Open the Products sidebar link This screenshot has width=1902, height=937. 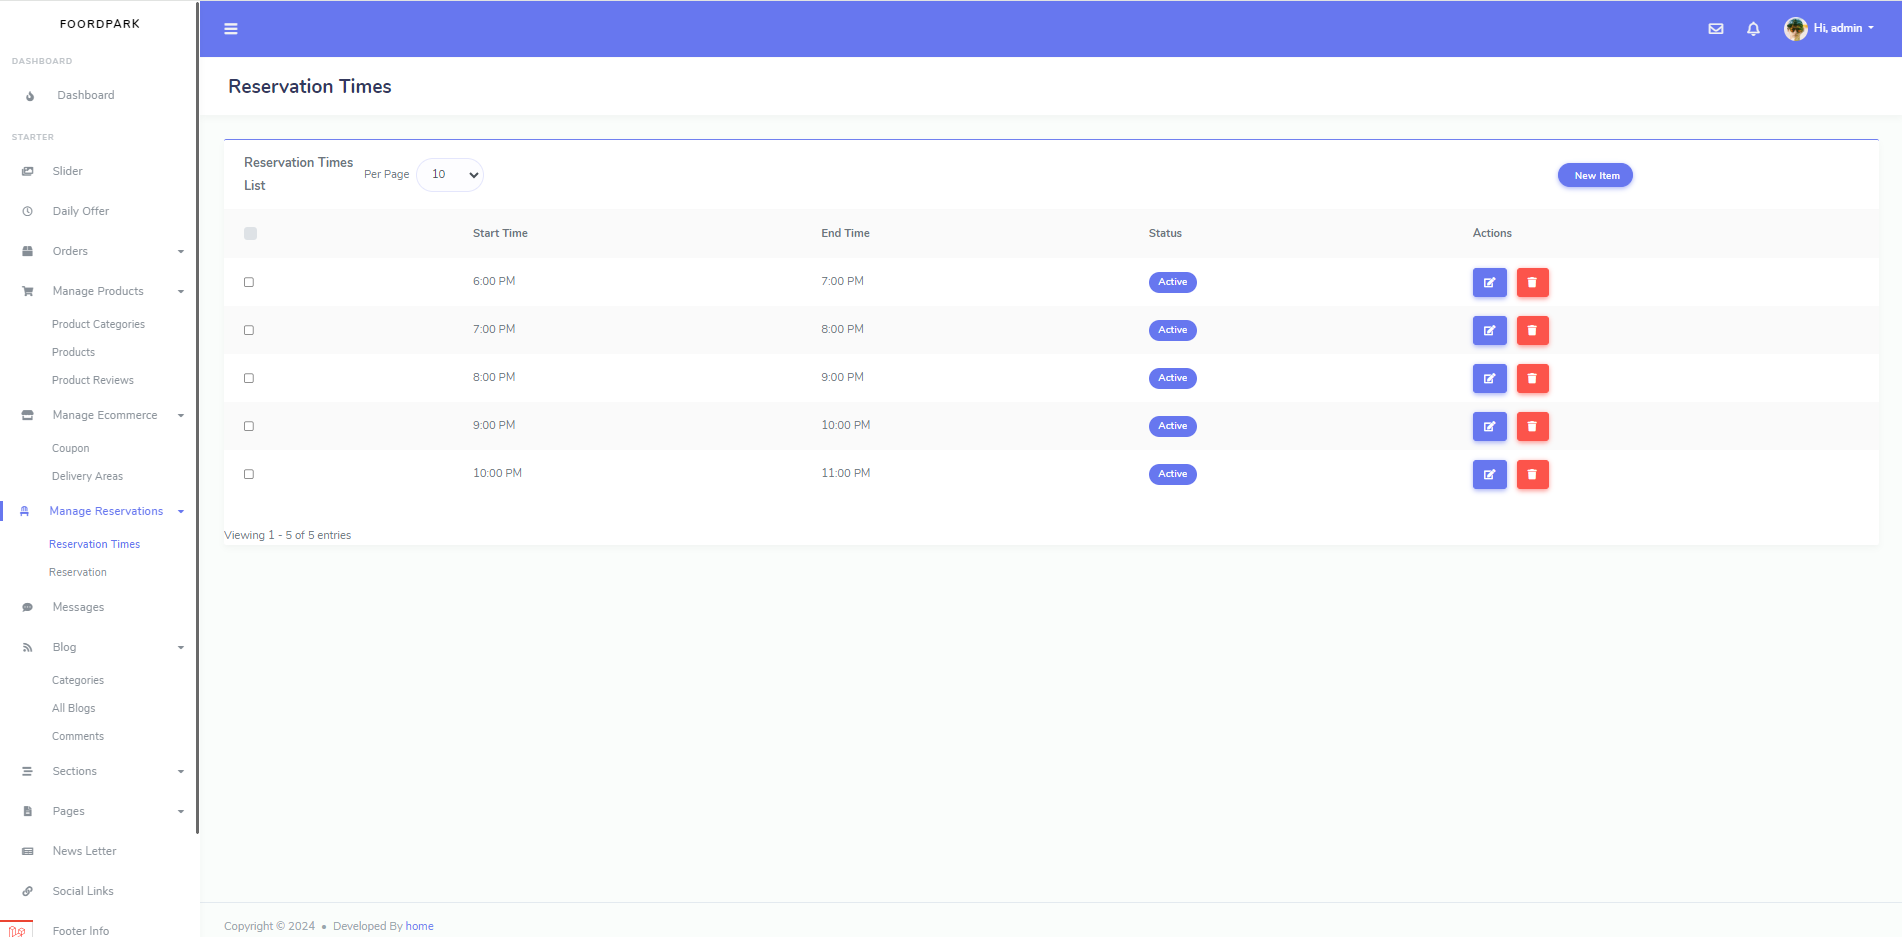pyautogui.click(x=73, y=352)
